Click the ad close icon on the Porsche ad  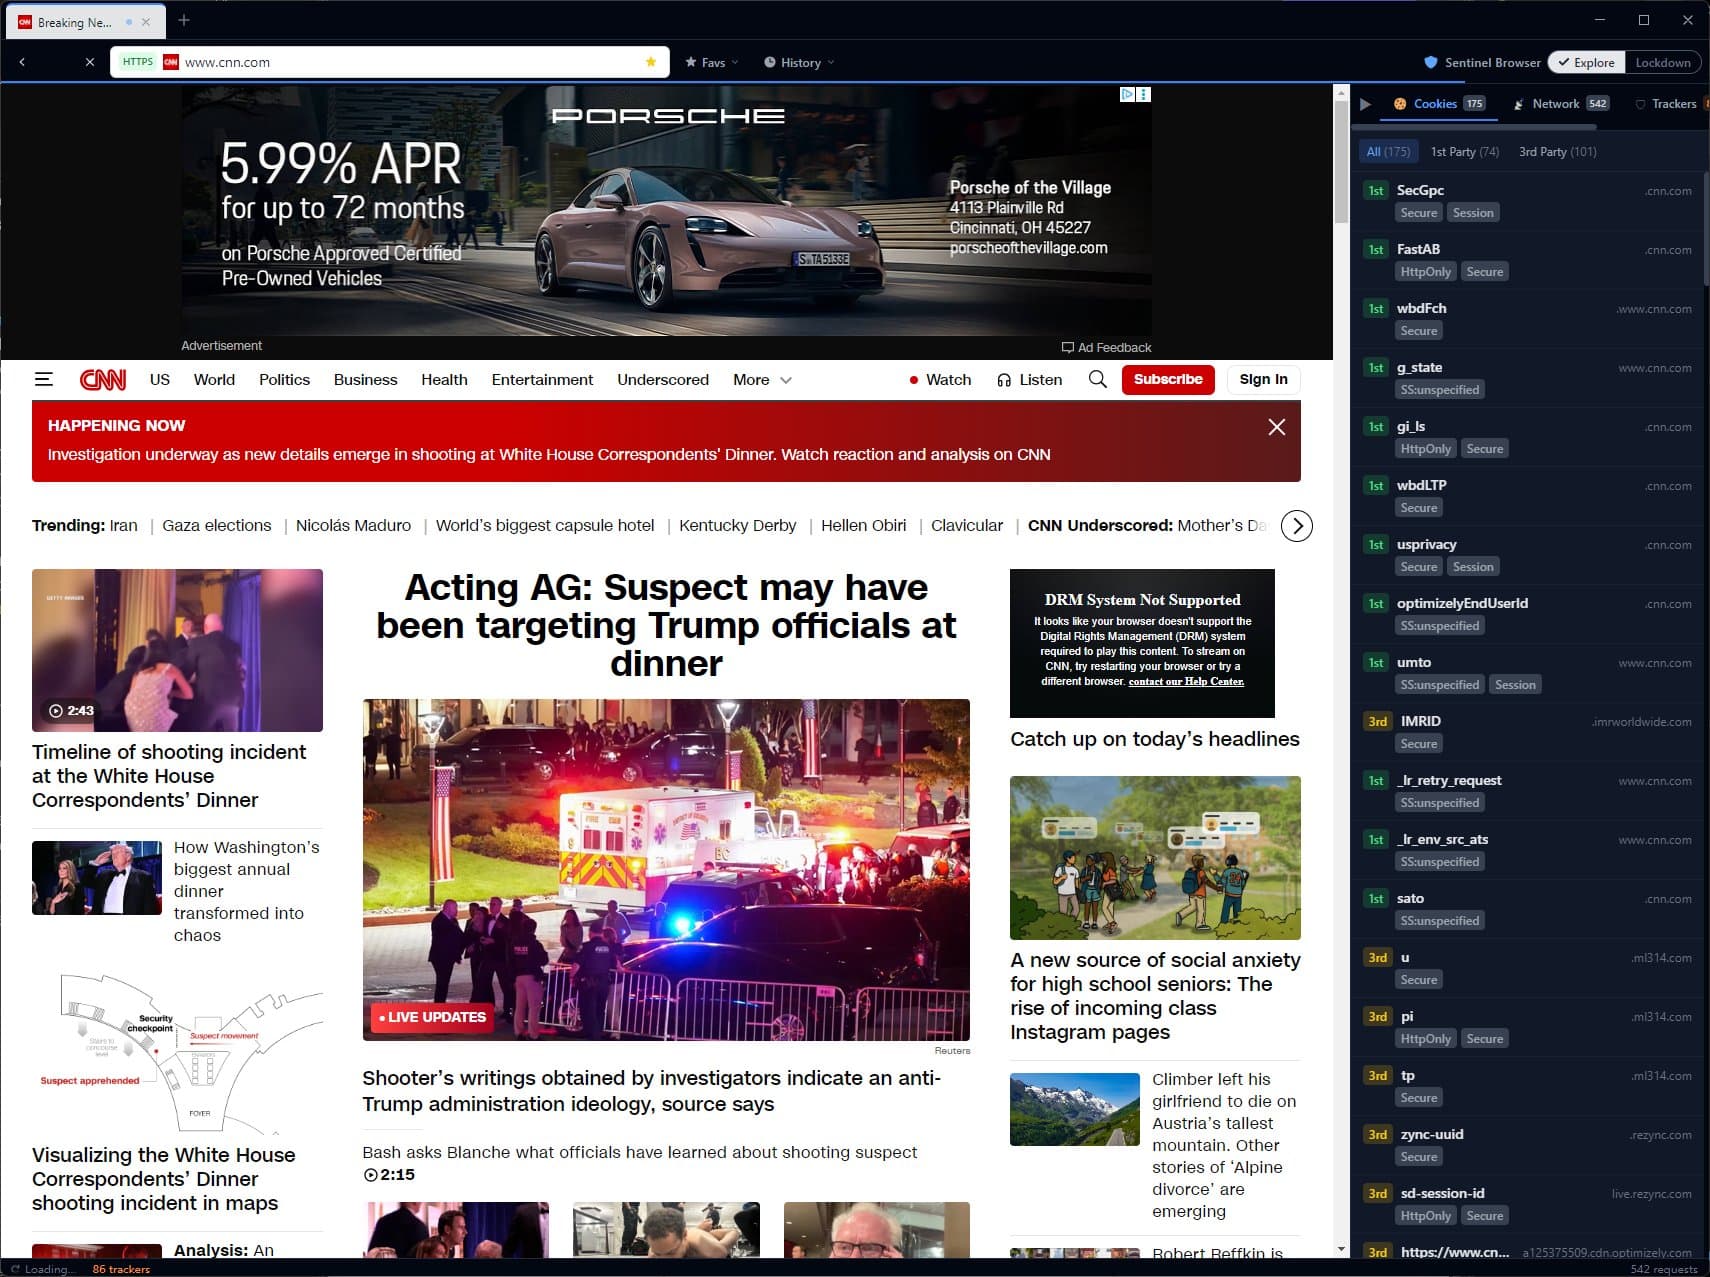point(1144,94)
